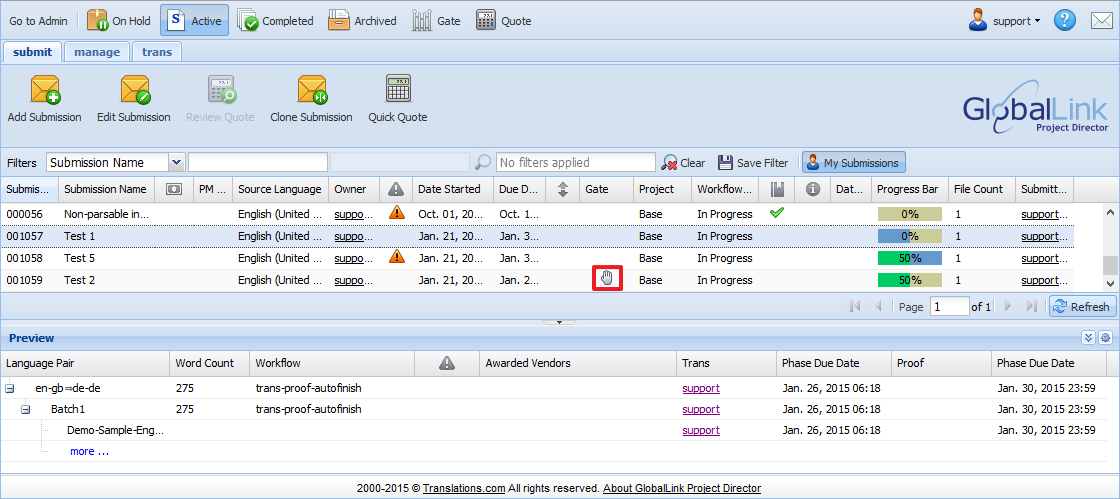This screenshot has height=499, width=1120.
Task: Sort by the gate icon column header
Action: [776, 189]
